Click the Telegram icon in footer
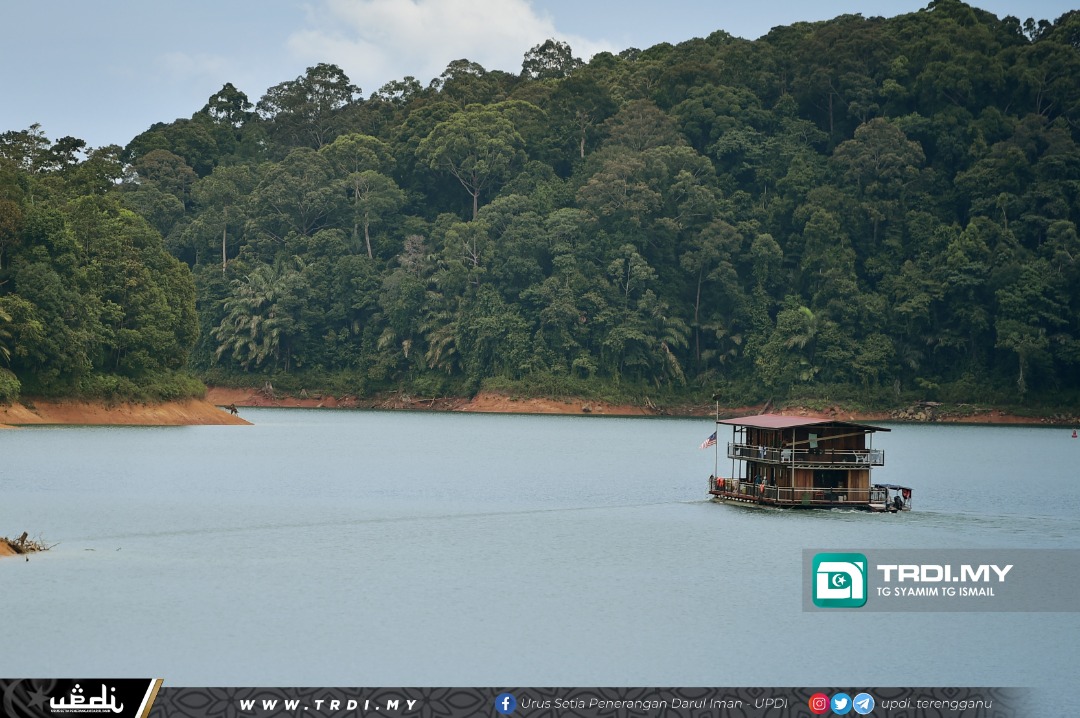Image resolution: width=1080 pixels, height=718 pixels. (x=863, y=703)
